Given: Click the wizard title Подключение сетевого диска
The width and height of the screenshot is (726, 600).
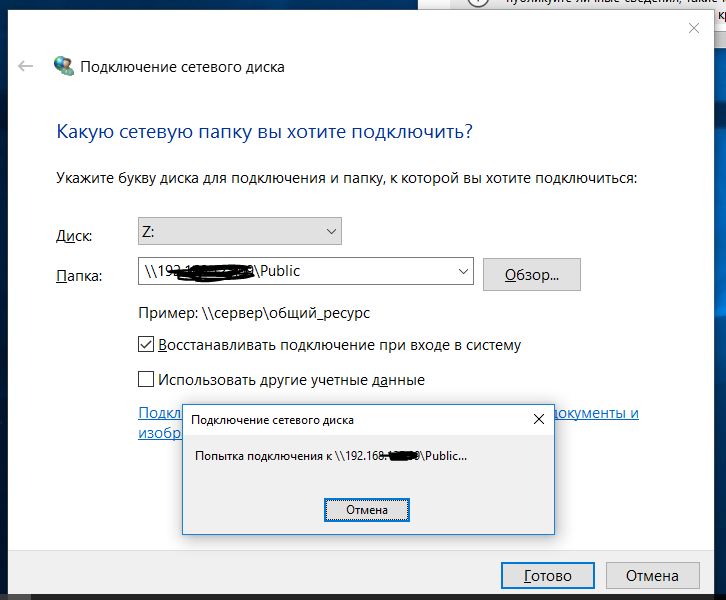Looking at the screenshot, I should pyautogui.click(x=182, y=67).
